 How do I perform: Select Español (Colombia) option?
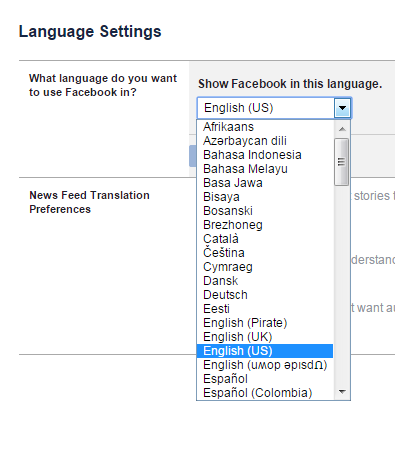[x=265, y=393]
